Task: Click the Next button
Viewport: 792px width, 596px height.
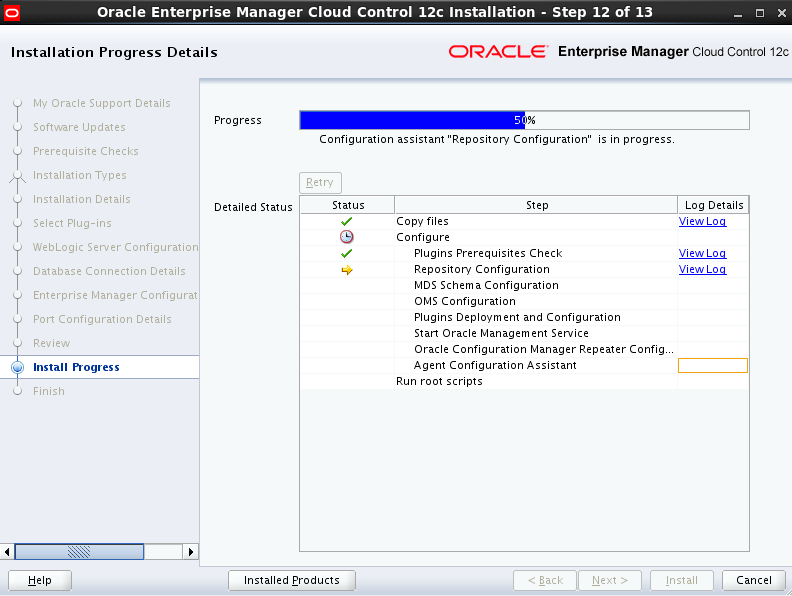Action: [x=610, y=580]
